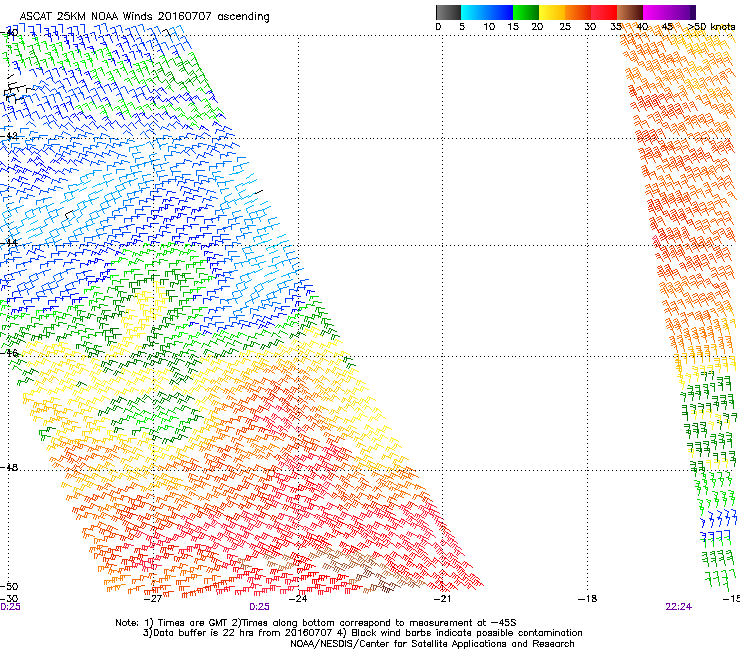Click the '>50 knots' legend label
Viewport: 740px width, 650px height.
(711, 26)
